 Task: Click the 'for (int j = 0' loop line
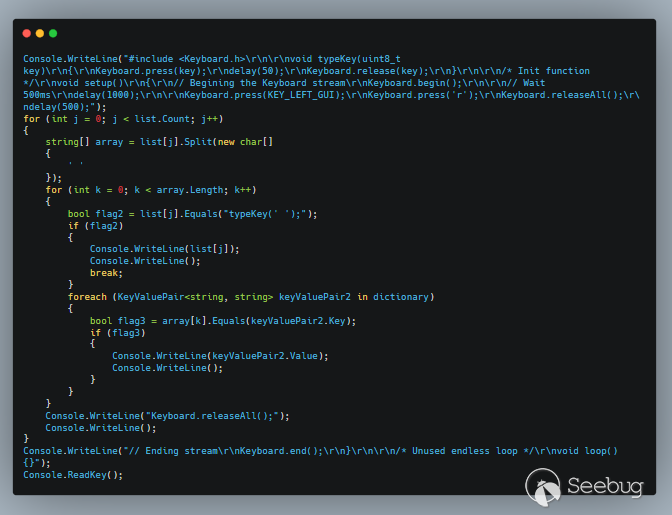point(118,119)
